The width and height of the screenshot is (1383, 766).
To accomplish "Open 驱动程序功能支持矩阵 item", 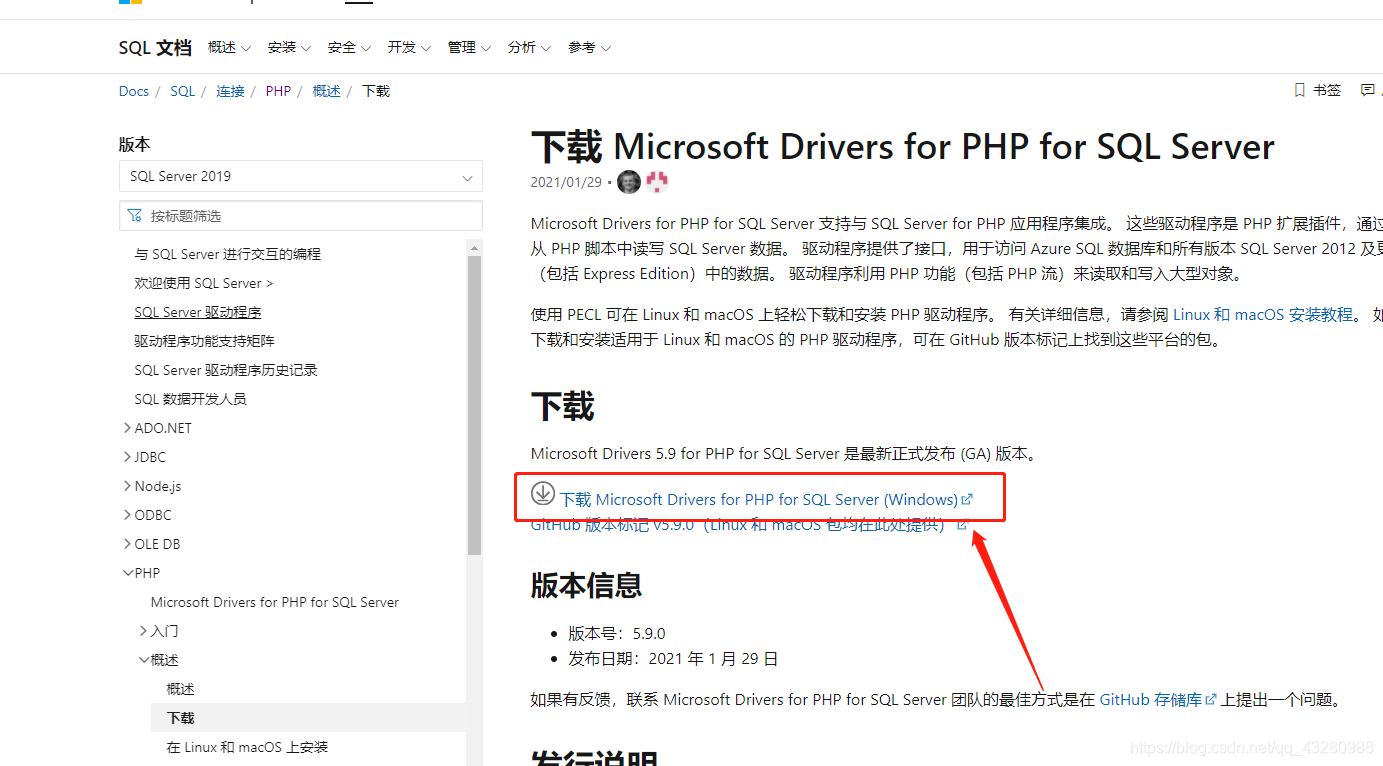I will pos(204,341).
